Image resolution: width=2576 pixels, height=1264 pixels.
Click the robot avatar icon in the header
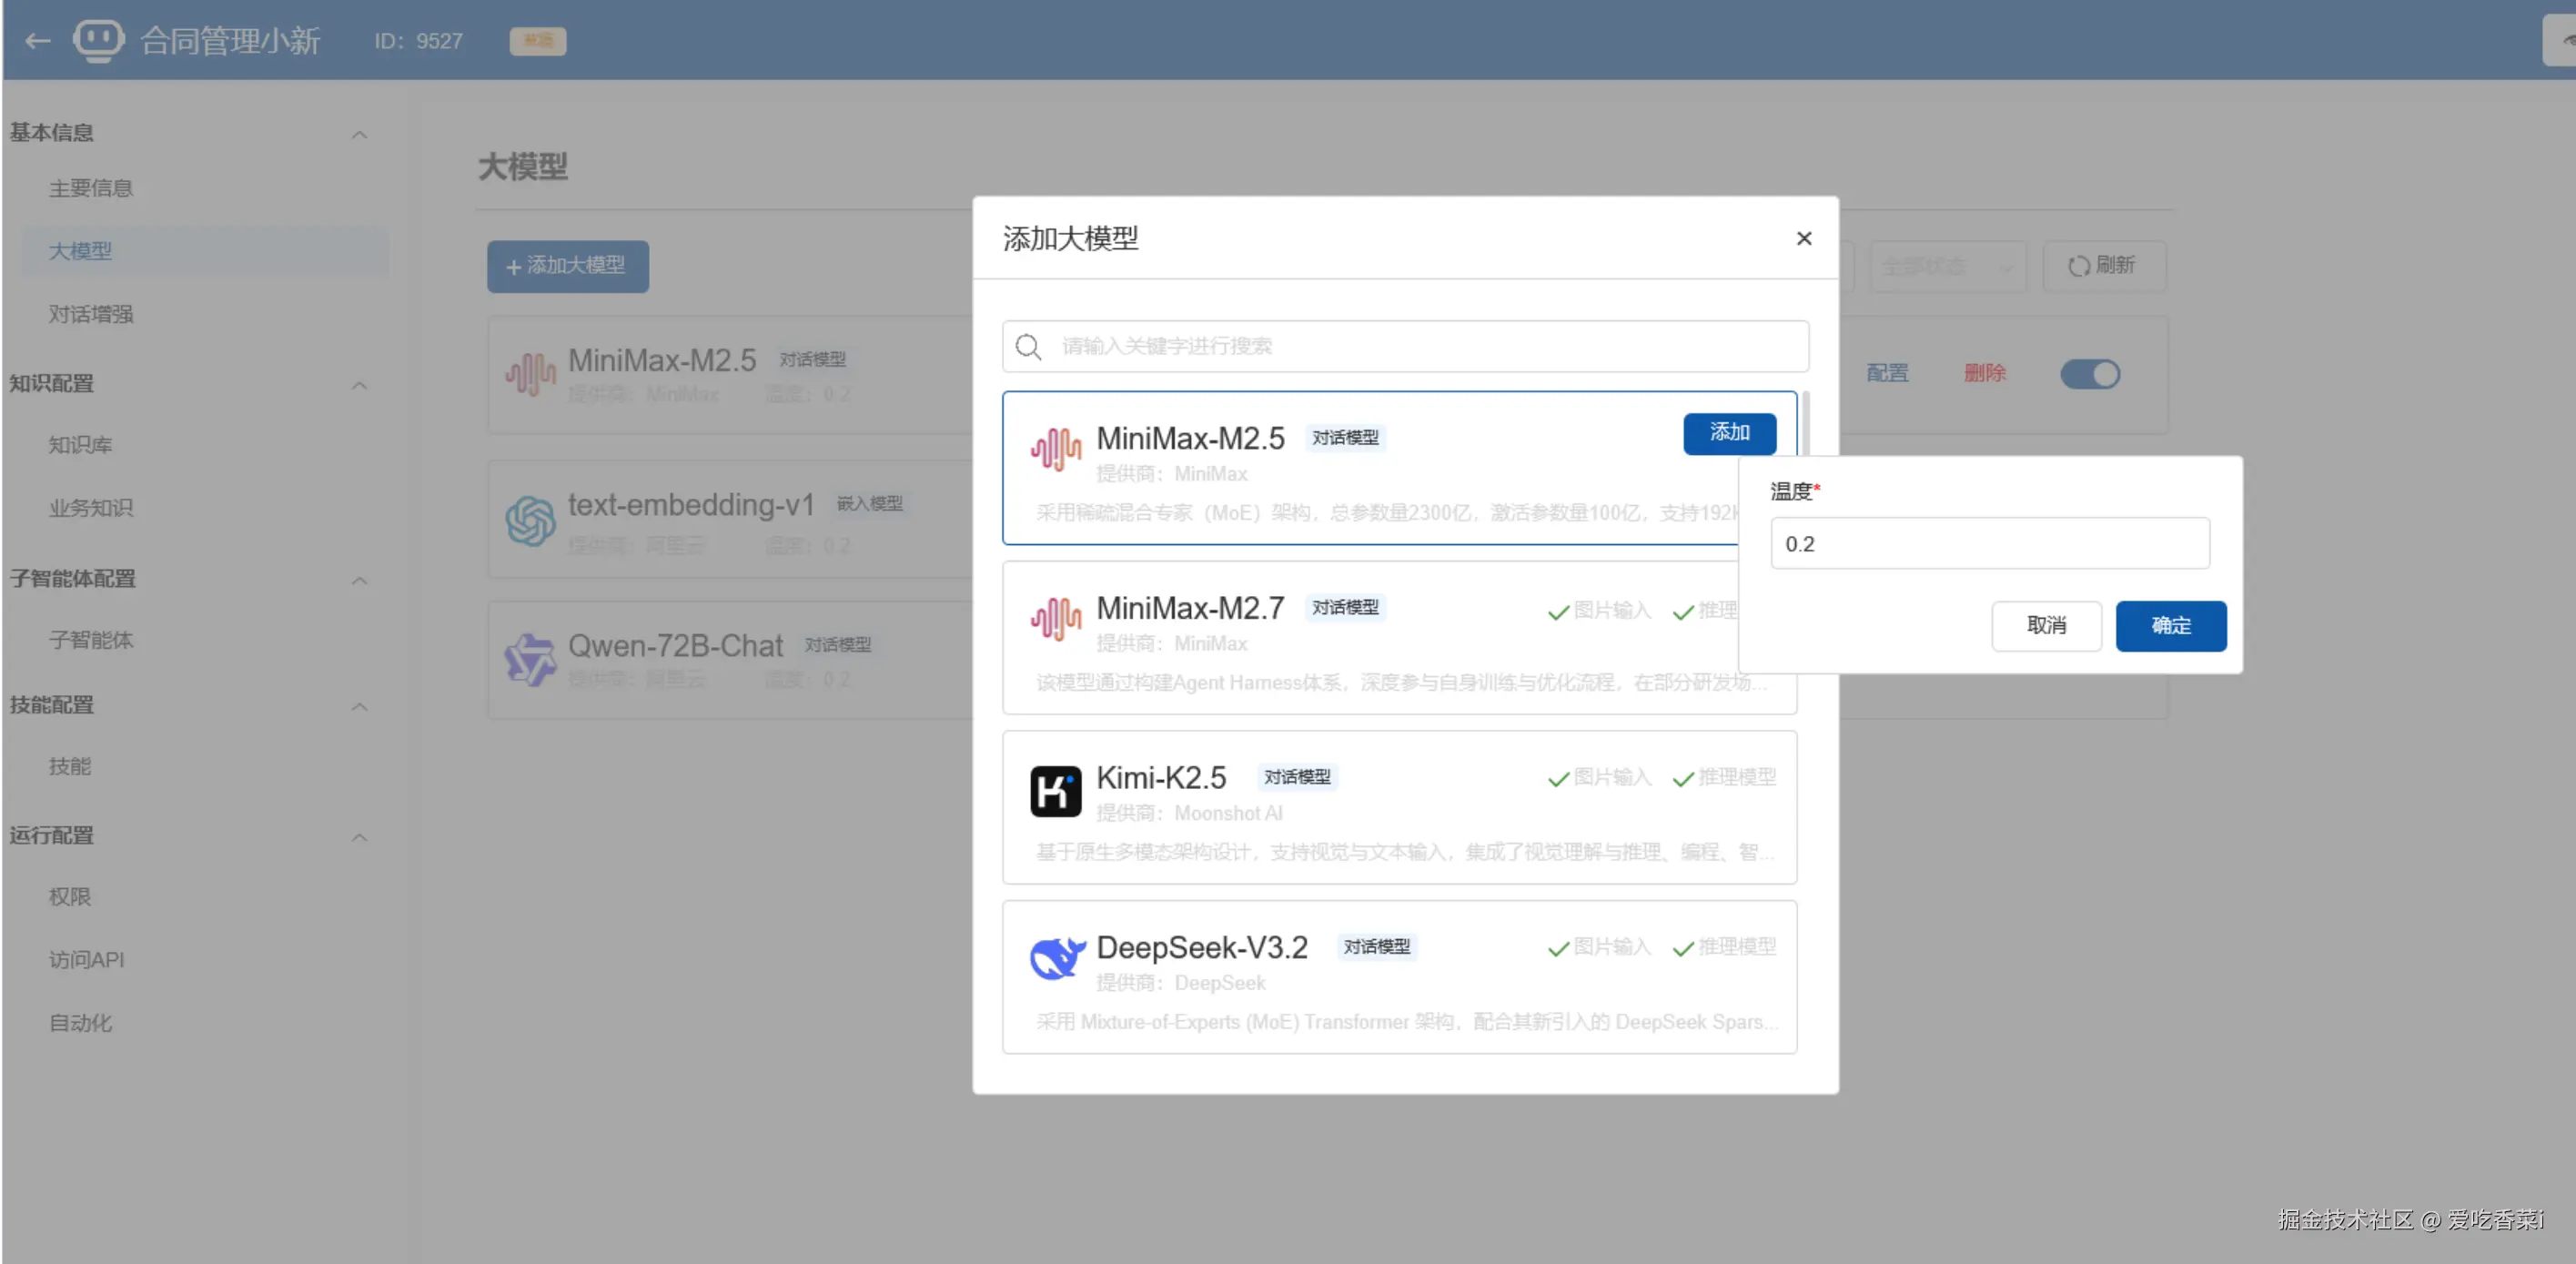point(98,40)
